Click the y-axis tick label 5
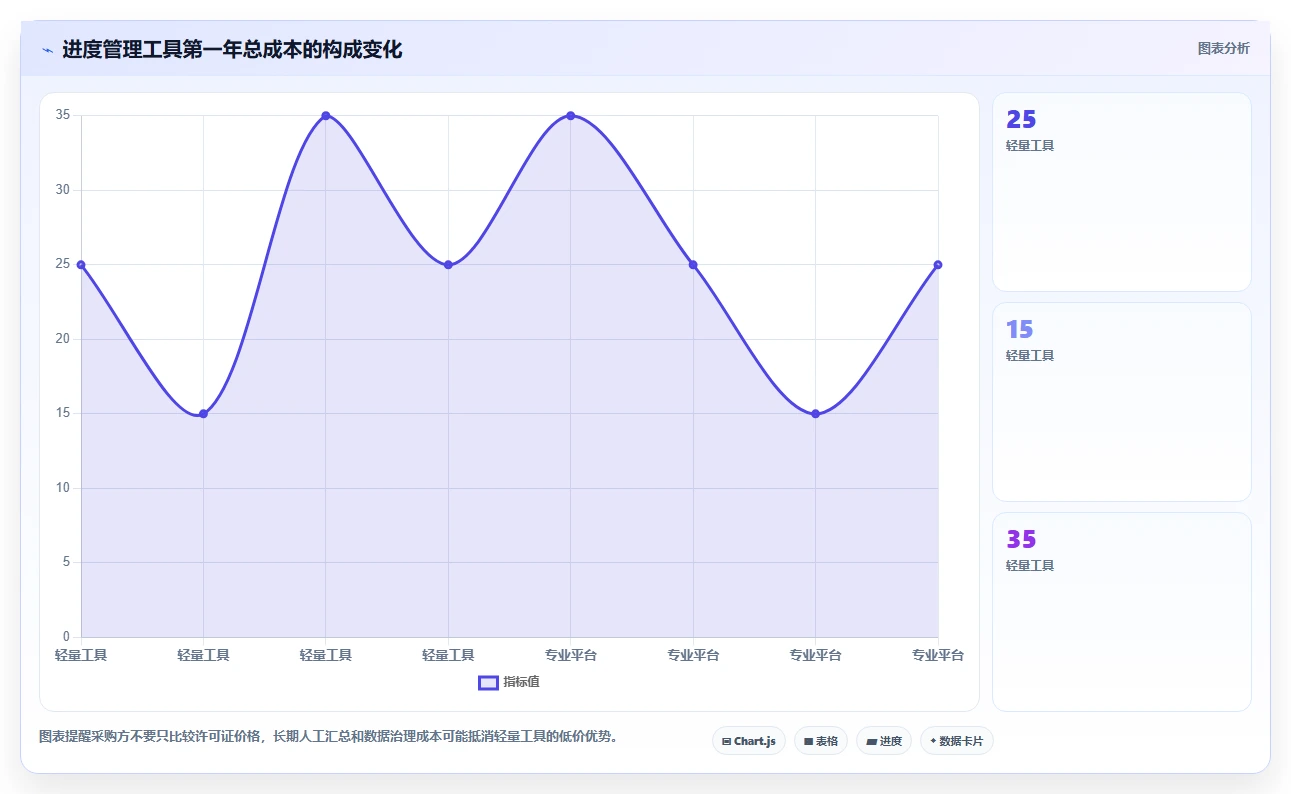This screenshot has height=794, width=1291. 66,562
